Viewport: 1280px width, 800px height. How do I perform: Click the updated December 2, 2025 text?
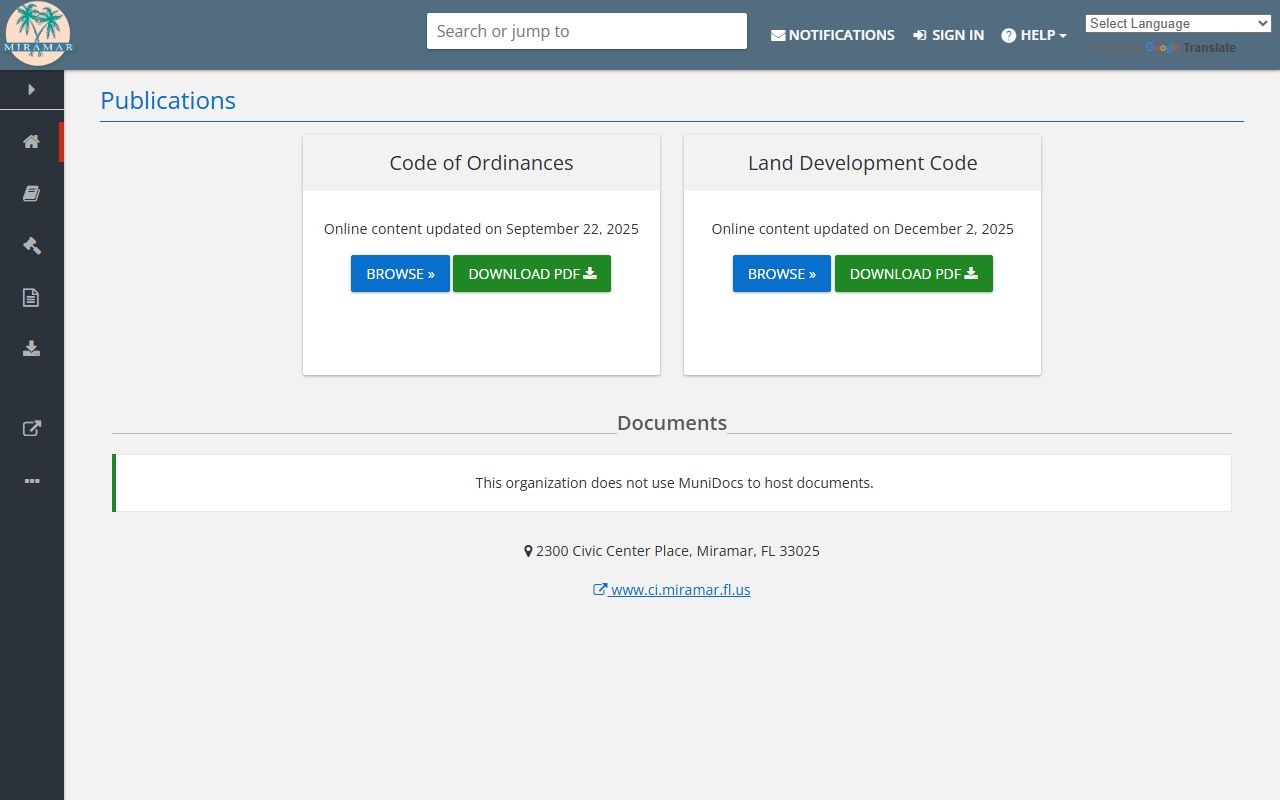tap(862, 229)
